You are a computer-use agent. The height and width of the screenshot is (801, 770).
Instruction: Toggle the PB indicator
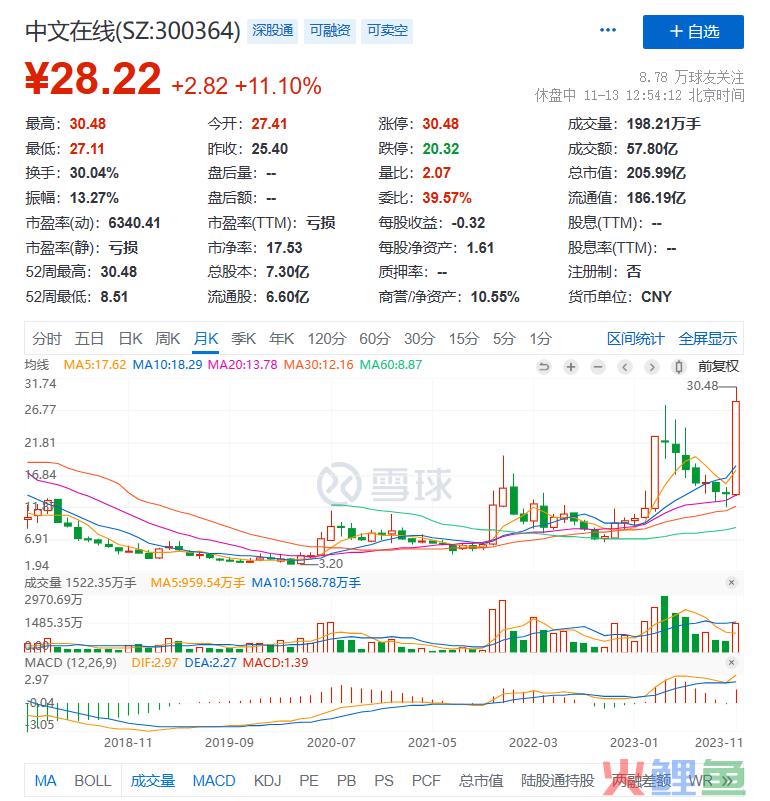coord(346,781)
